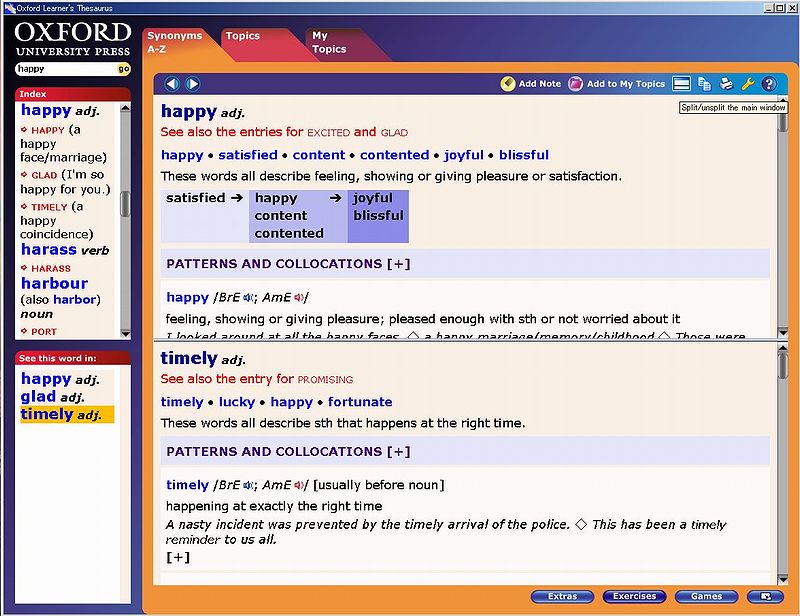The image size is (800, 616).
Task: Click the Exercises button
Action: click(634, 597)
